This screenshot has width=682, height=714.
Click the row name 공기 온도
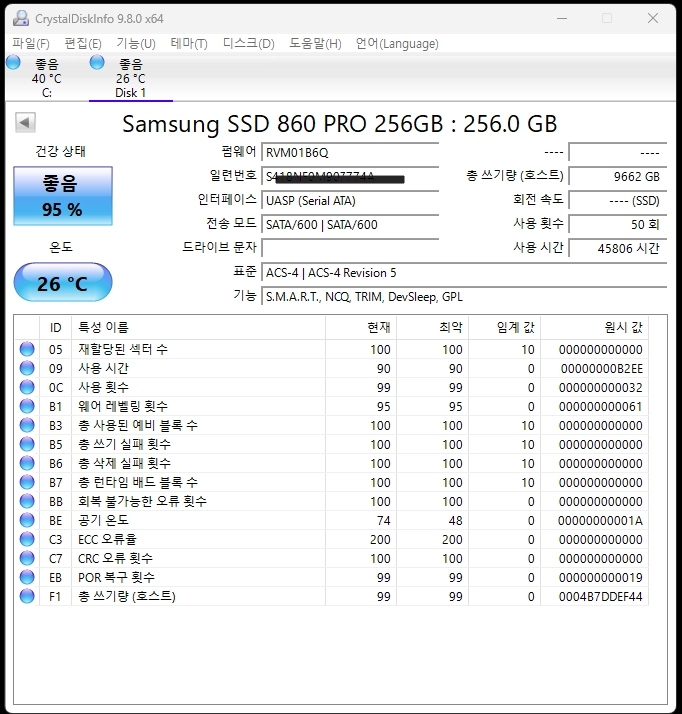tap(103, 520)
